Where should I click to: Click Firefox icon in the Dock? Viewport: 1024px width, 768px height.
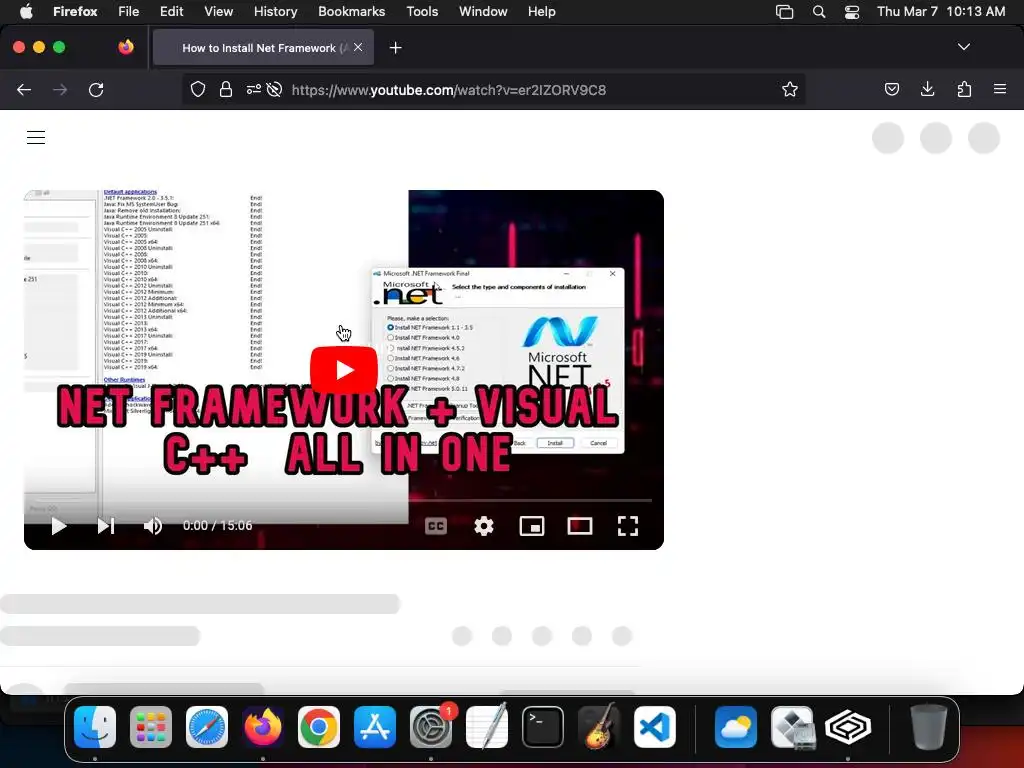(x=263, y=727)
